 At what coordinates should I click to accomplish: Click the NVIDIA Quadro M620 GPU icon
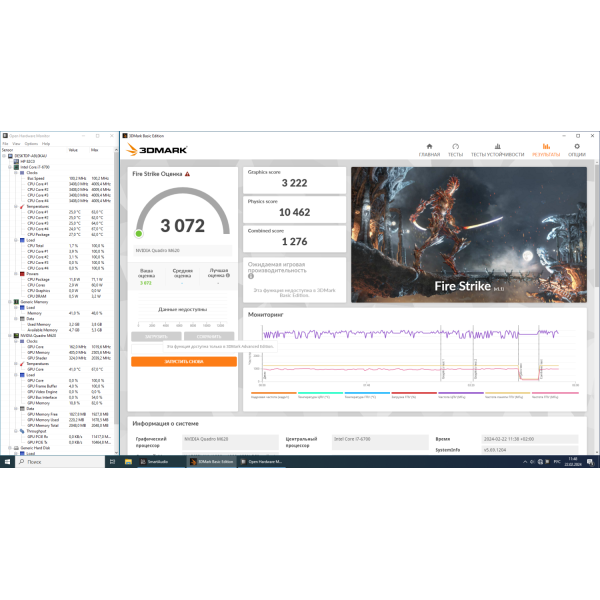[x=16, y=336]
